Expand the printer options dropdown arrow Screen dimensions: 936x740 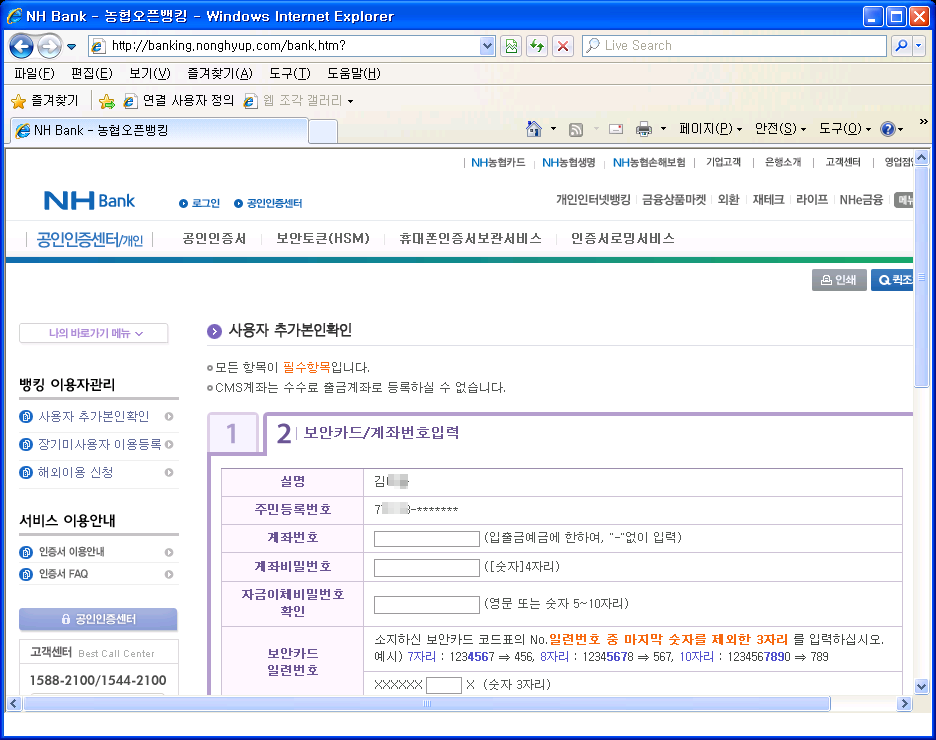[663, 129]
